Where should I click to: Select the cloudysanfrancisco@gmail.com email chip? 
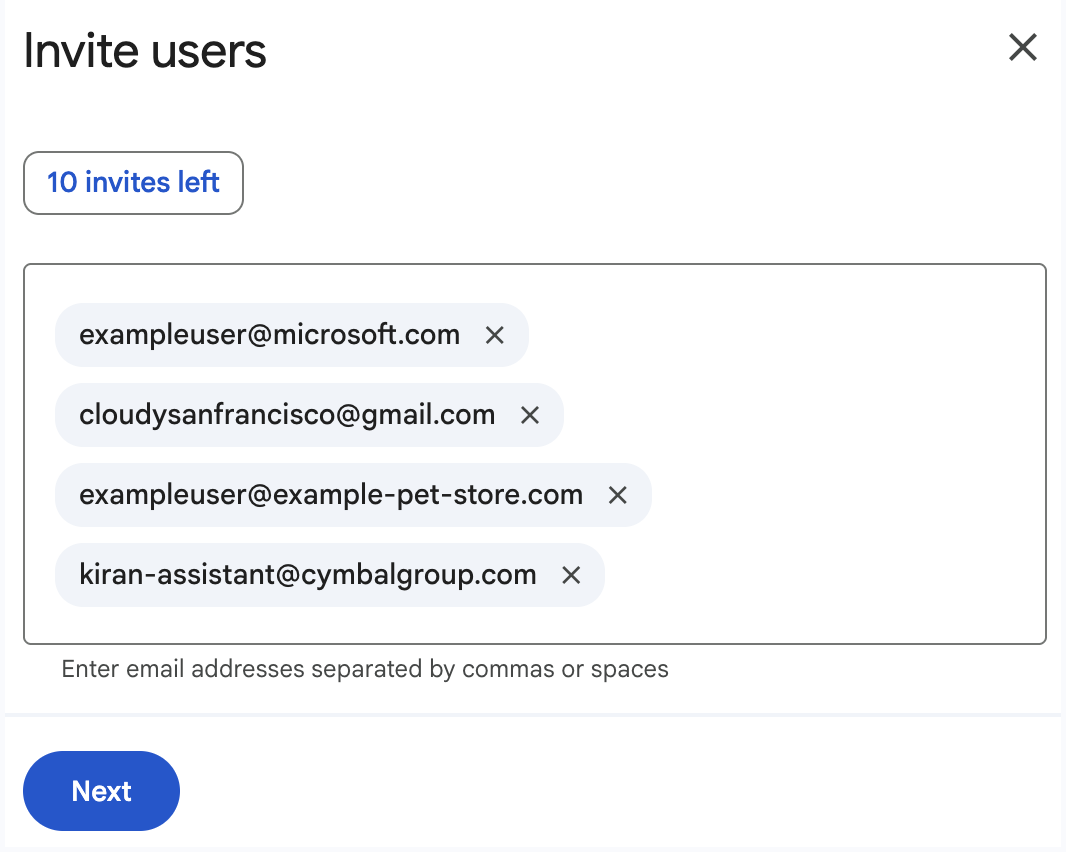[x=287, y=415]
